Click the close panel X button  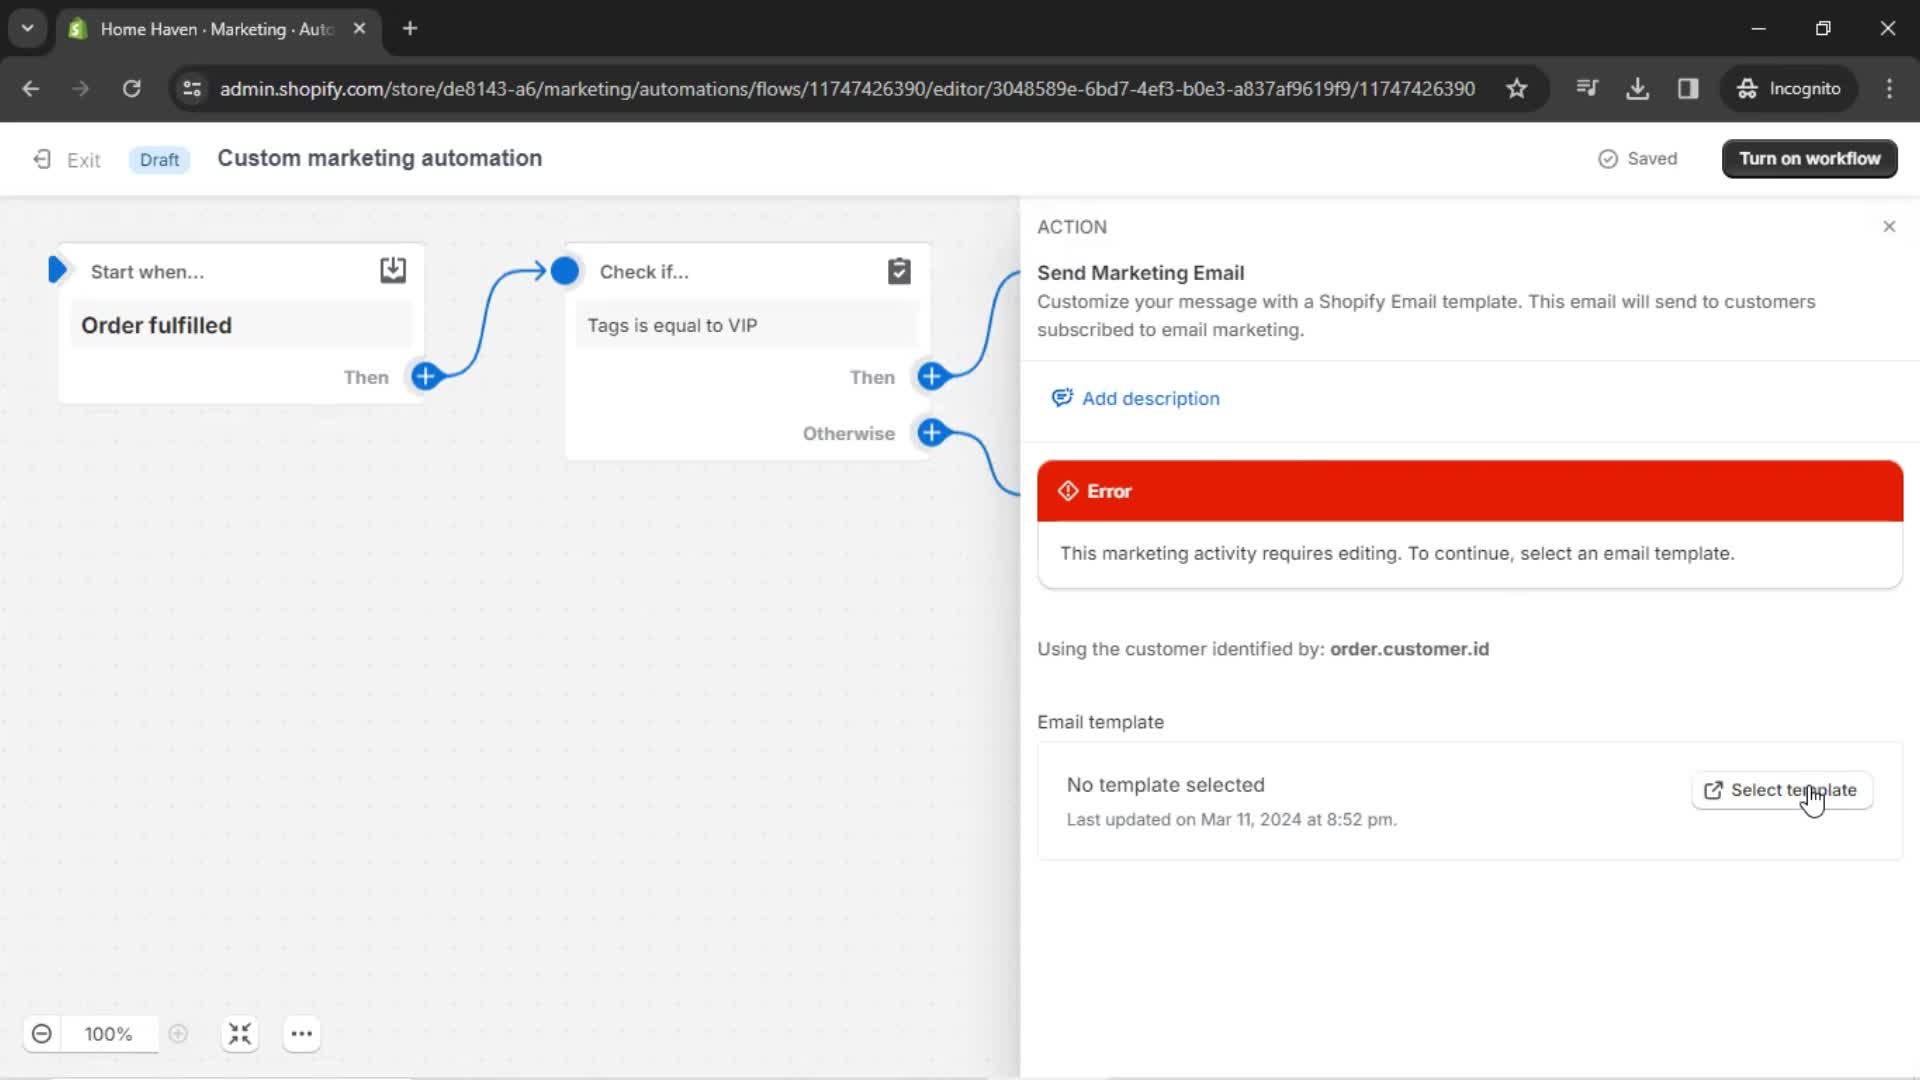pyautogui.click(x=1888, y=227)
